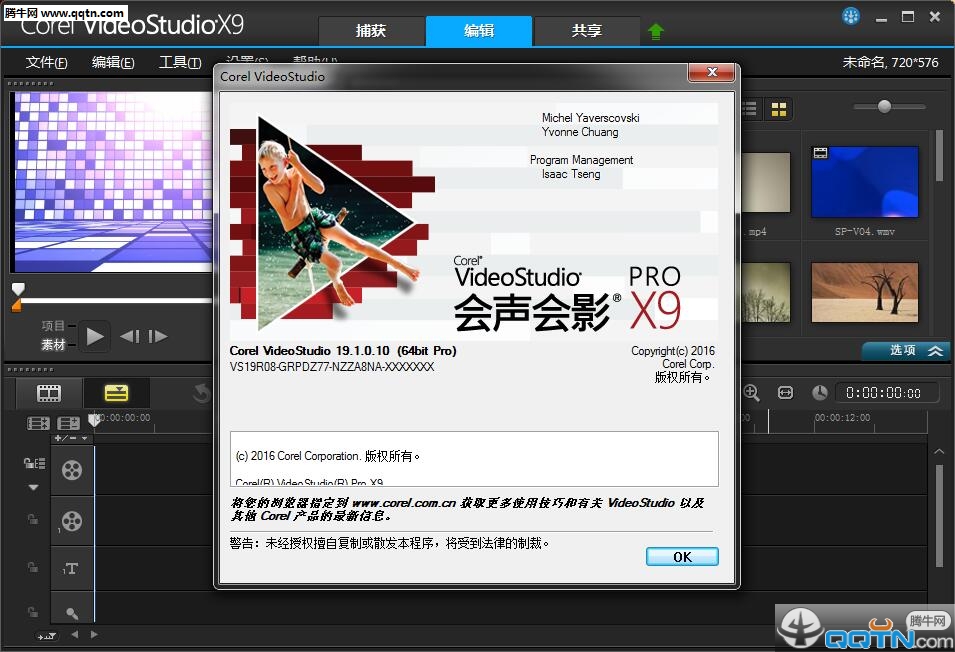
Task: Click the timeline playhead marker
Action: 94,419
